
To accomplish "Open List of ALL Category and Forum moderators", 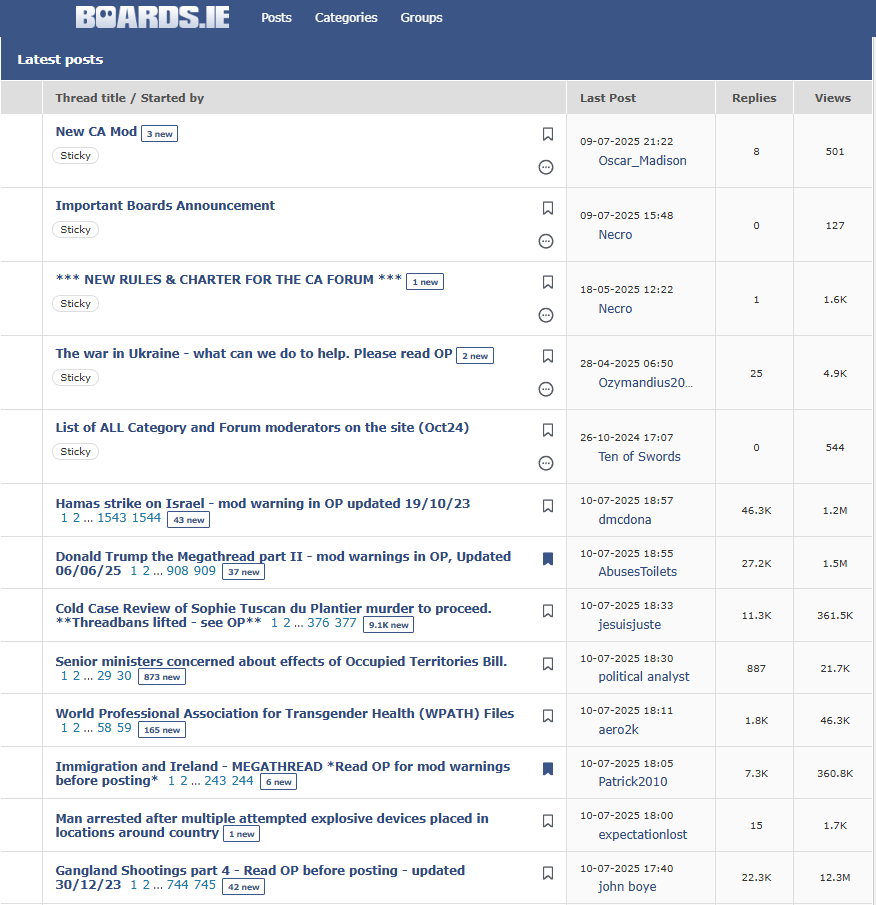I will coord(262,428).
